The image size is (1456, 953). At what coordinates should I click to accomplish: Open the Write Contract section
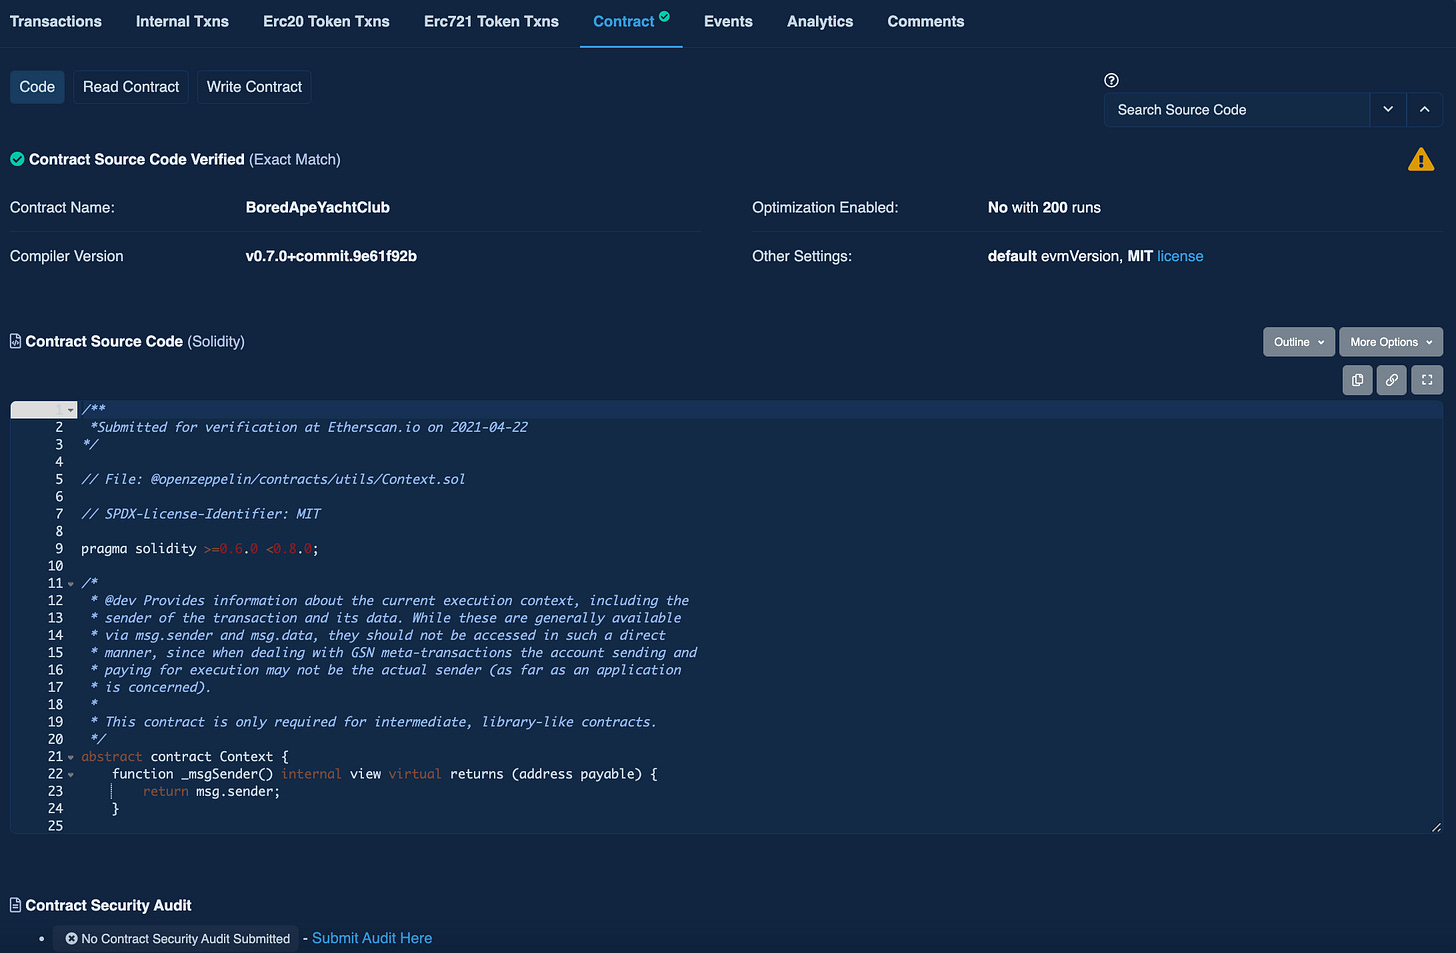pos(254,87)
